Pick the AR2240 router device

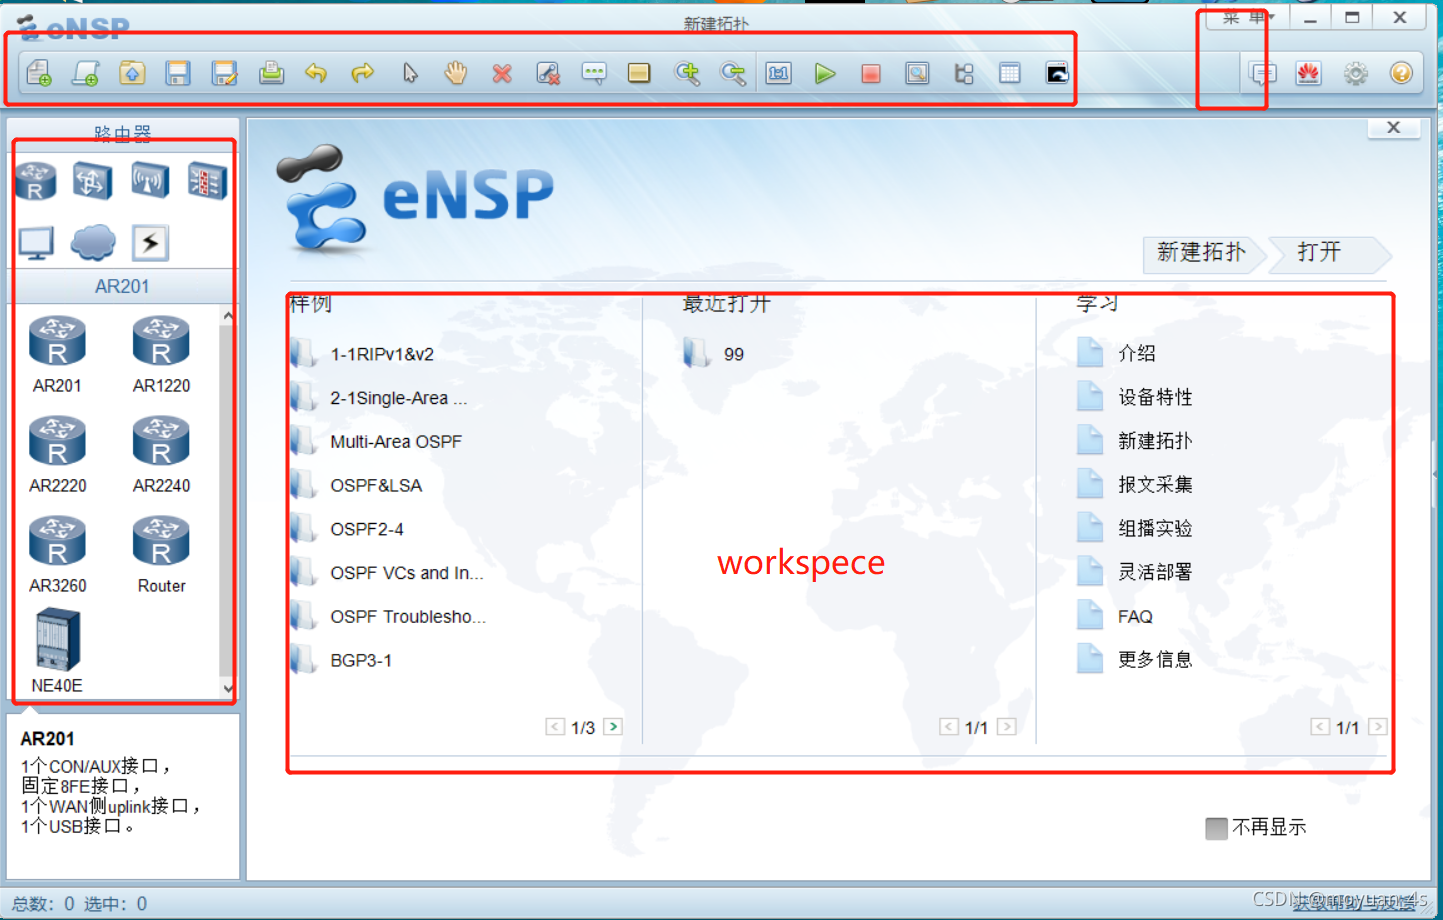(161, 455)
